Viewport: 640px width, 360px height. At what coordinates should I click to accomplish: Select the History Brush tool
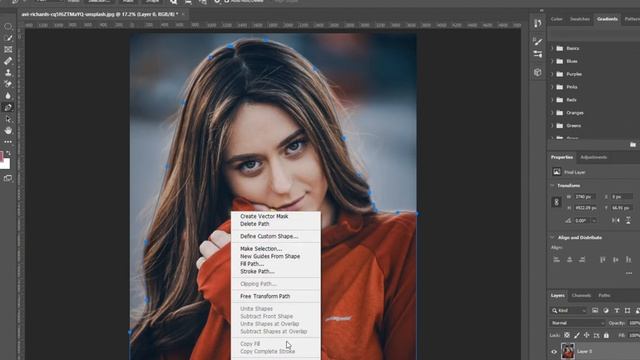click(x=8, y=84)
